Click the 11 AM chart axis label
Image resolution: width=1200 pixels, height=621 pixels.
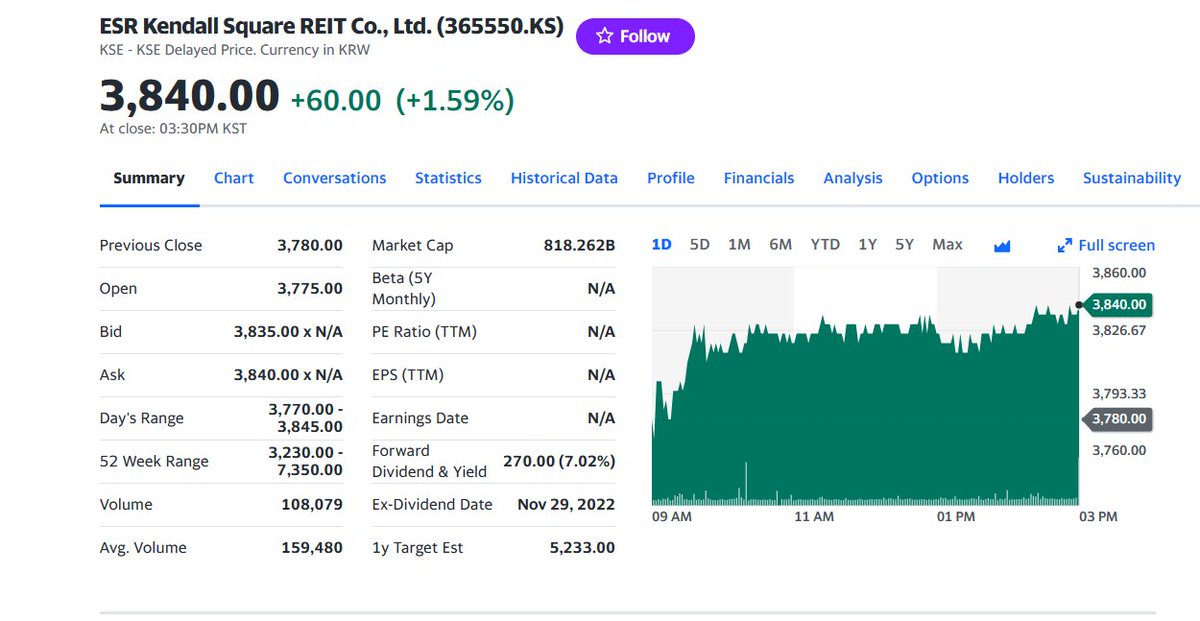814,517
